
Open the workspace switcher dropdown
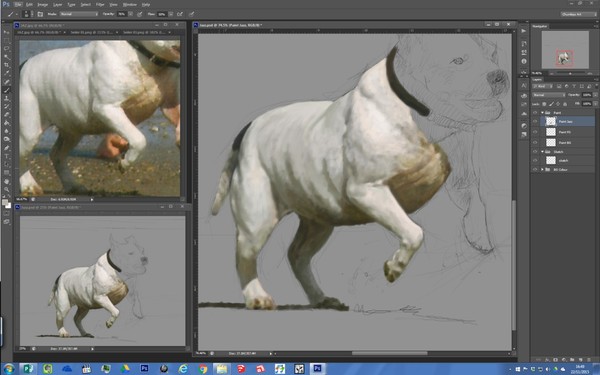579,14
